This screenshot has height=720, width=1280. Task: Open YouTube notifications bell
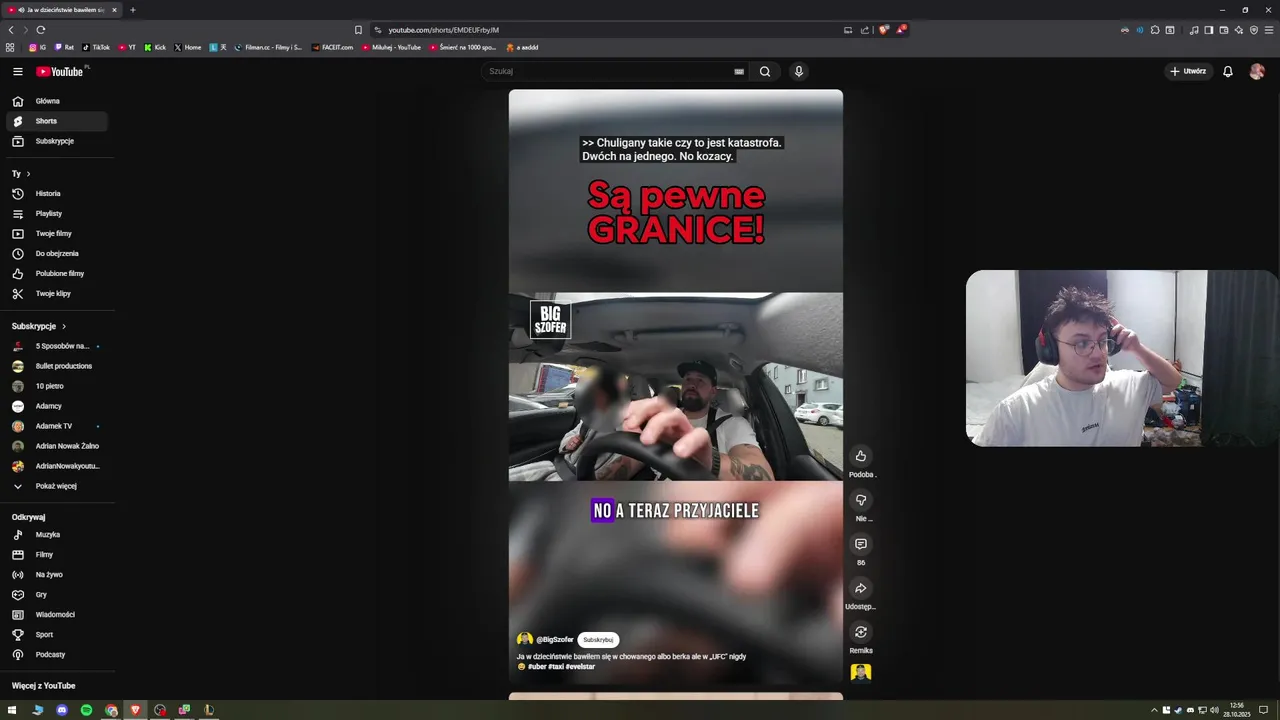(1228, 71)
